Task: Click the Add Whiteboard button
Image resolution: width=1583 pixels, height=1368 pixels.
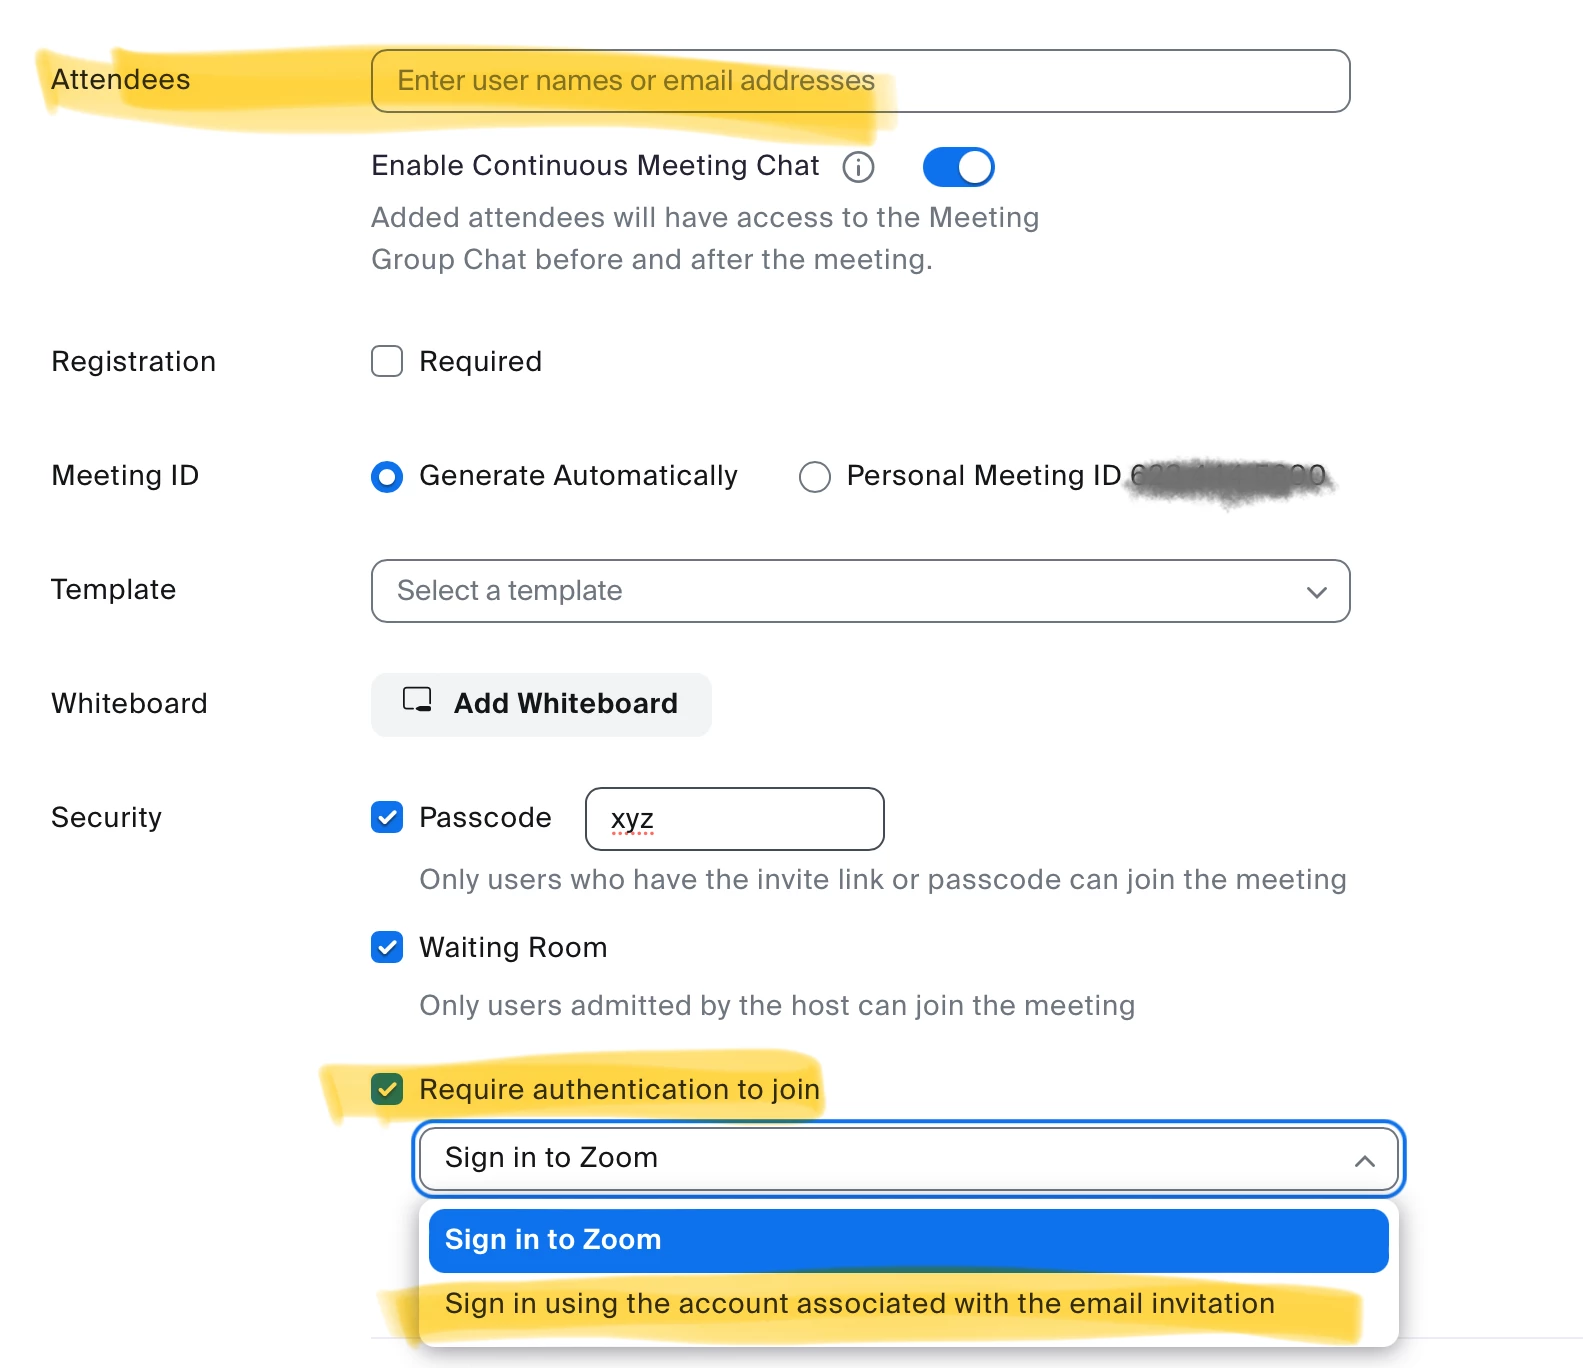Action: pos(541,704)
